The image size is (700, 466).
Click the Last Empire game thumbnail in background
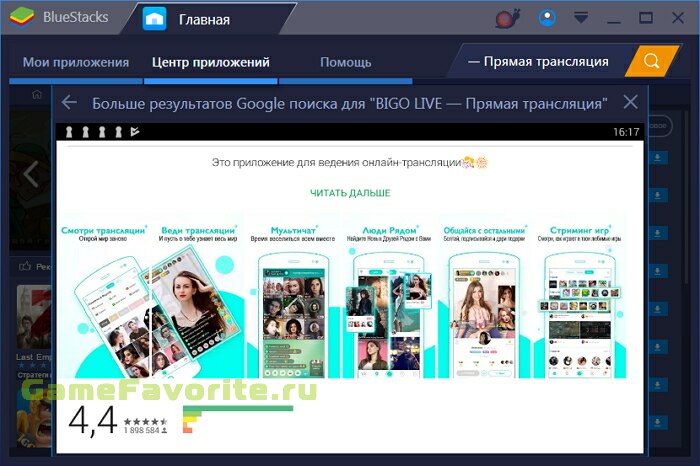point(34,317)
